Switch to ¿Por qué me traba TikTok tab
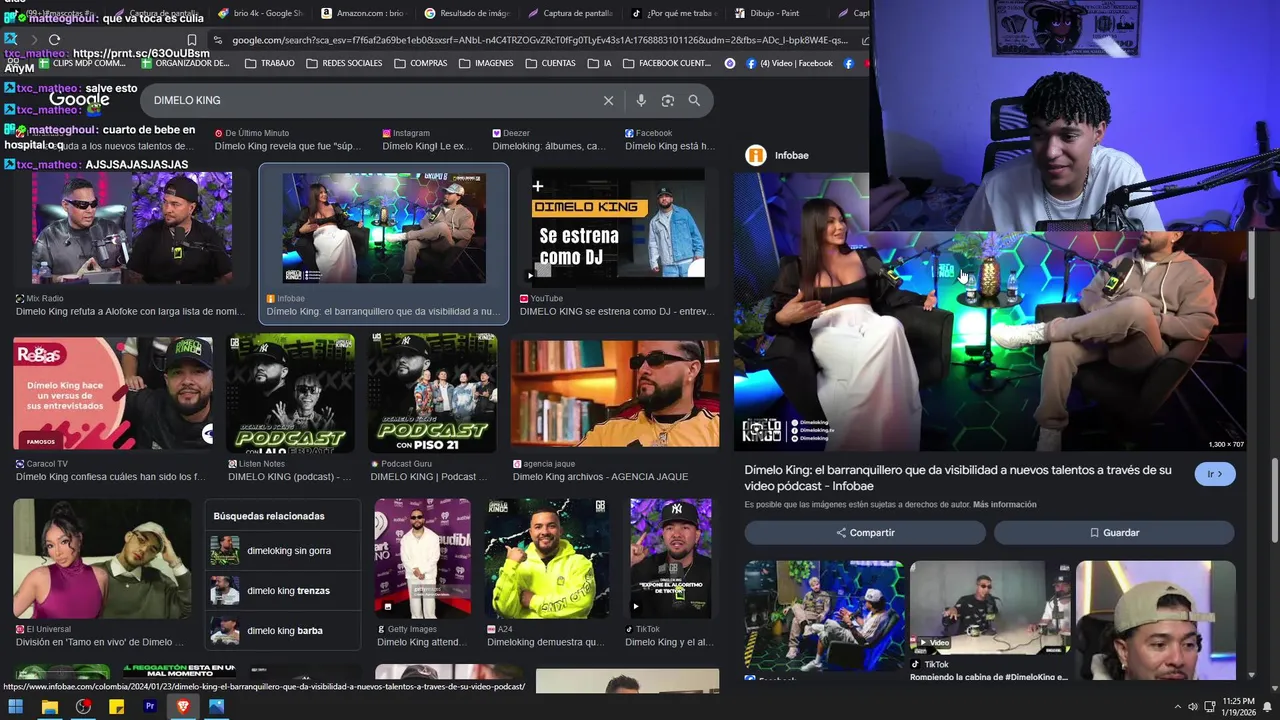Viewport: 1280px width, 720px height. tap(675, 13)
